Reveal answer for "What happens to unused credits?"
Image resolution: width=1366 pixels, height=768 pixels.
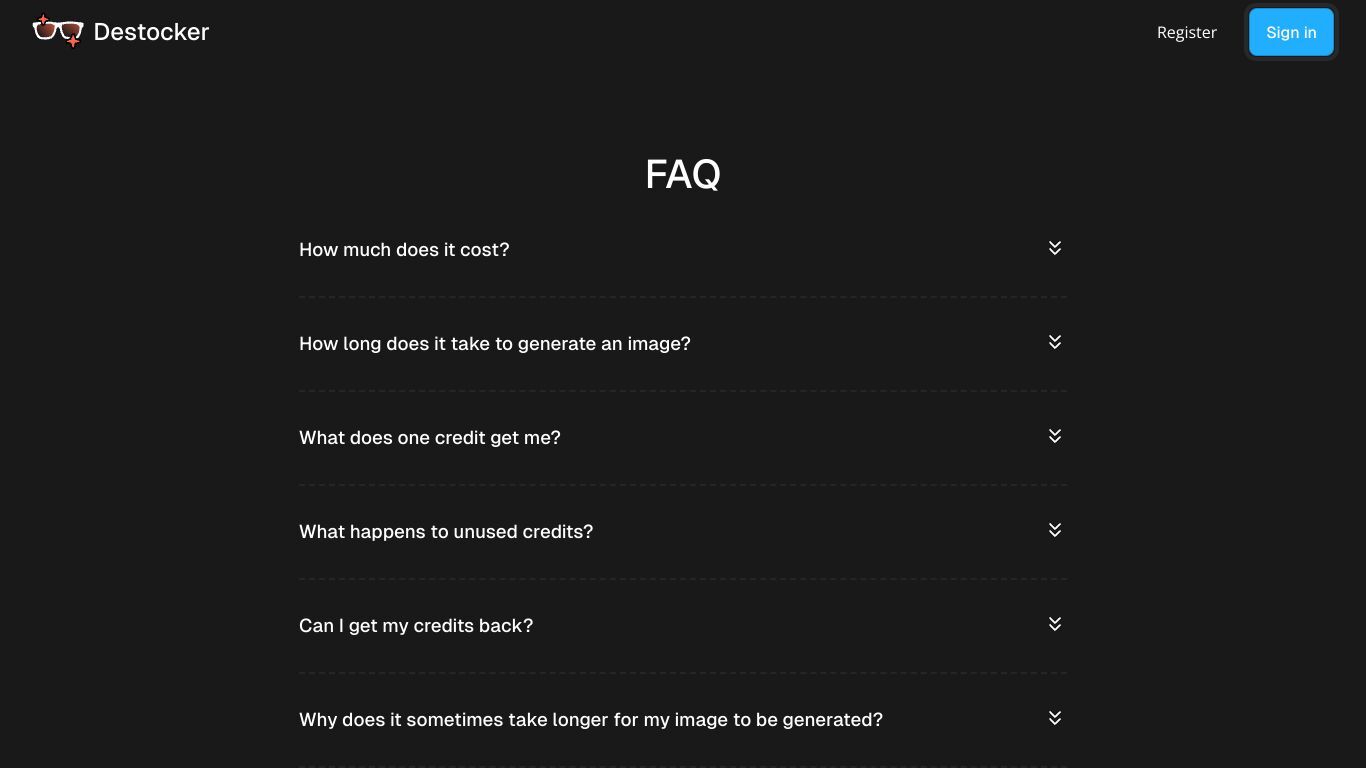coord(446,532)
